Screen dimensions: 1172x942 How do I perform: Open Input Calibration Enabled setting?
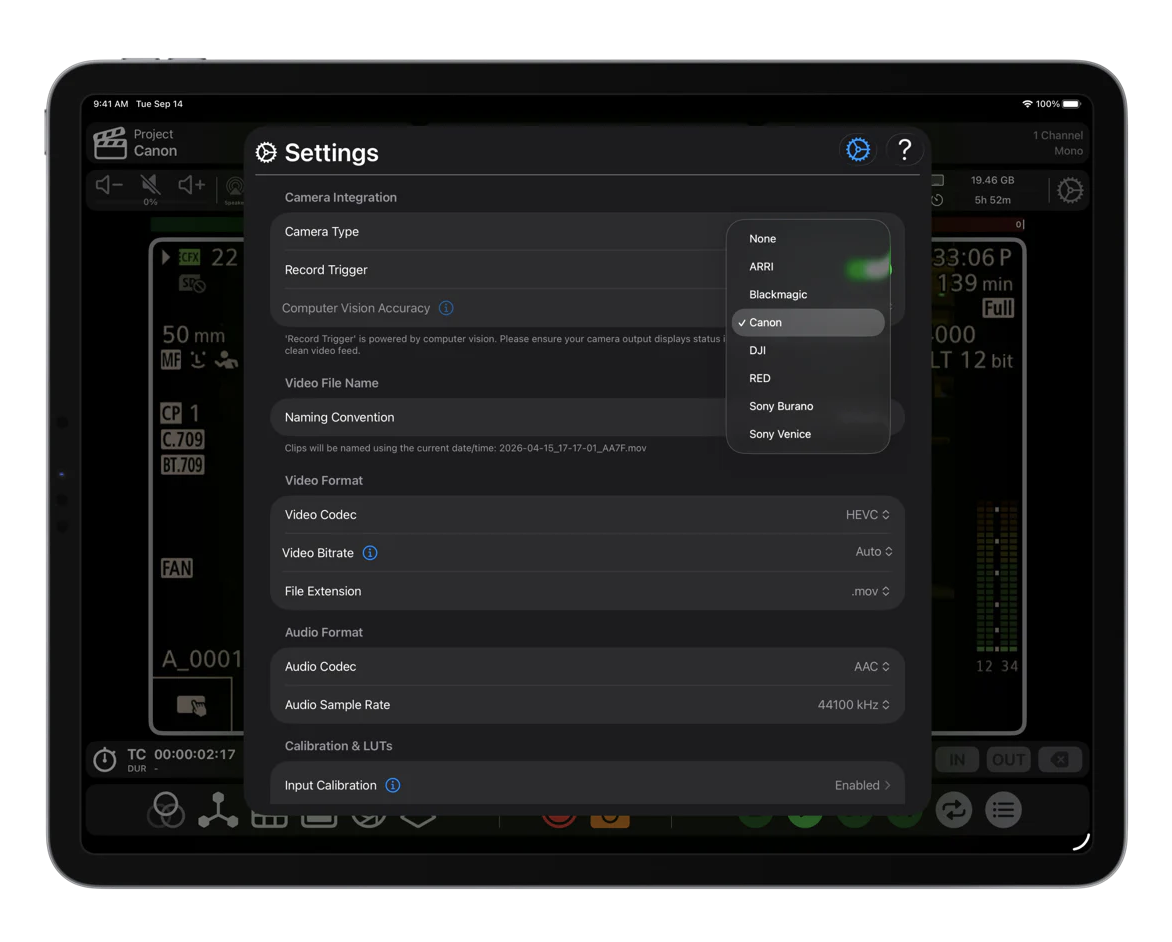click(862, 786)
